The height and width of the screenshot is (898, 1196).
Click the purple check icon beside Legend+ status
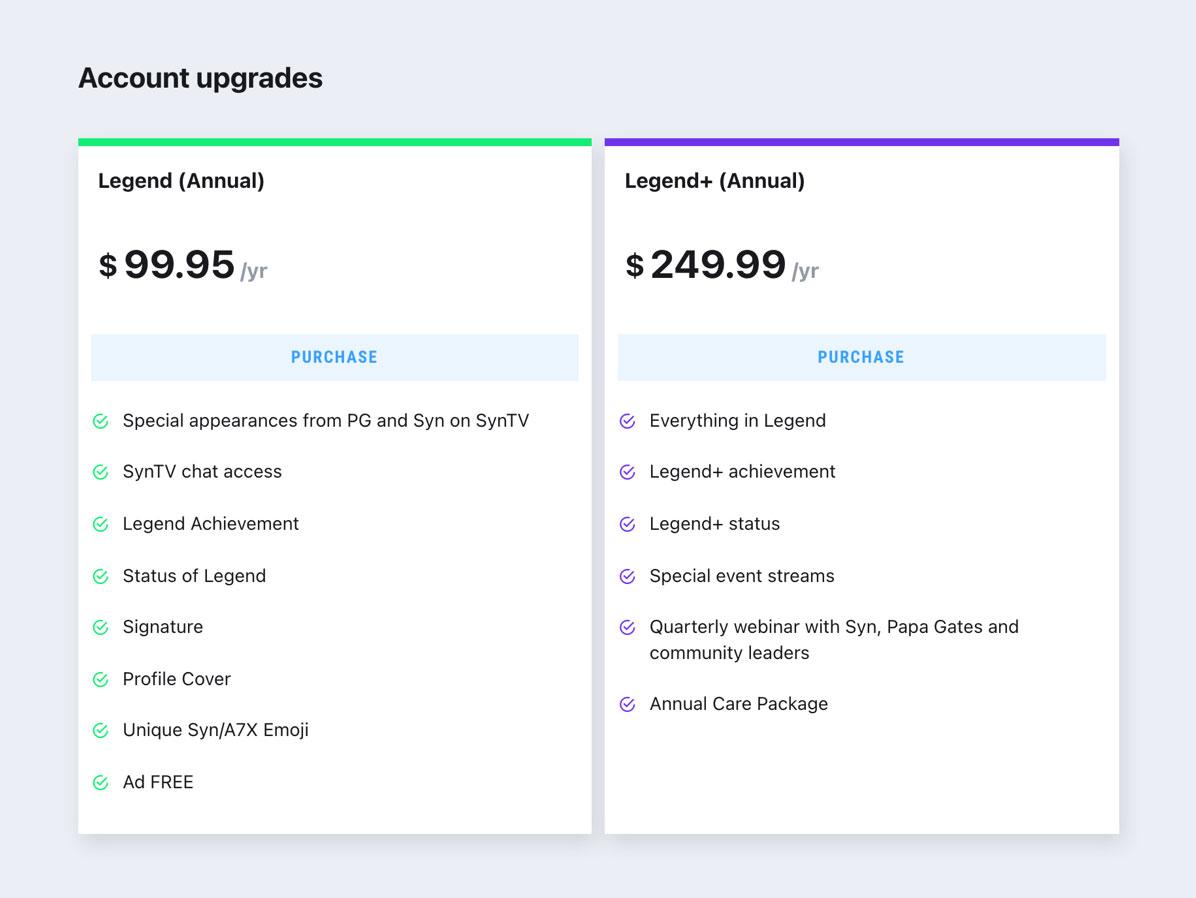[628, 524]
